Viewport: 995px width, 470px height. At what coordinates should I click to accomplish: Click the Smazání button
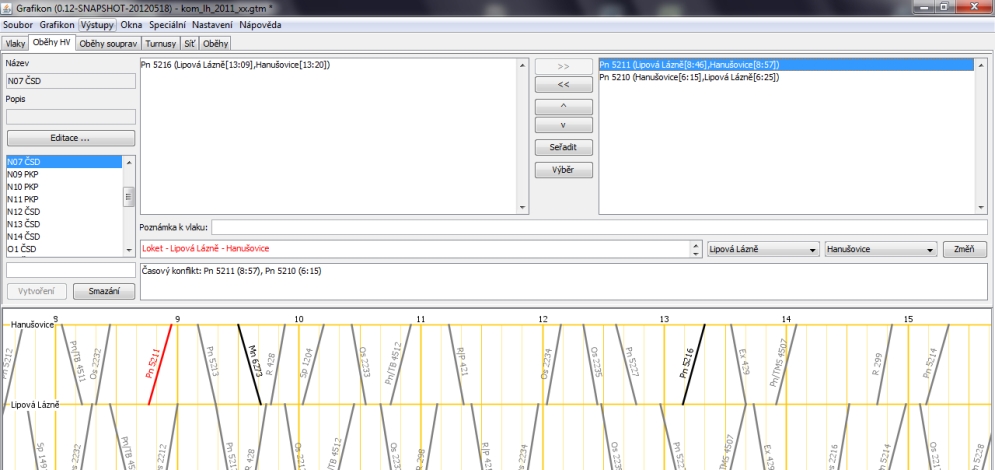pyautogui.click(x=104, y=291)
